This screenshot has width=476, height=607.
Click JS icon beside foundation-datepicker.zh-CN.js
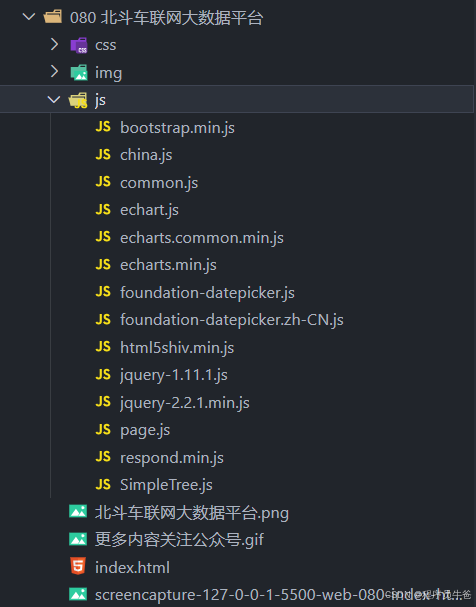103,319
